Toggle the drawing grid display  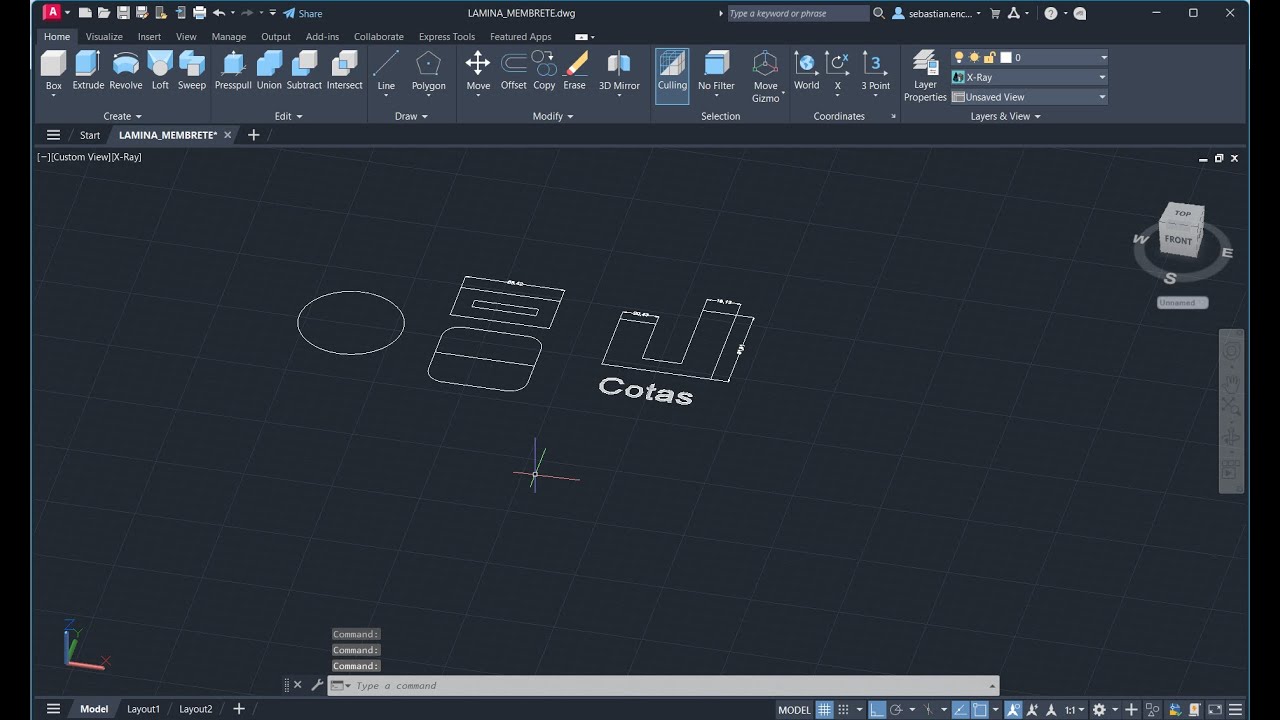[x=824, y=710]
